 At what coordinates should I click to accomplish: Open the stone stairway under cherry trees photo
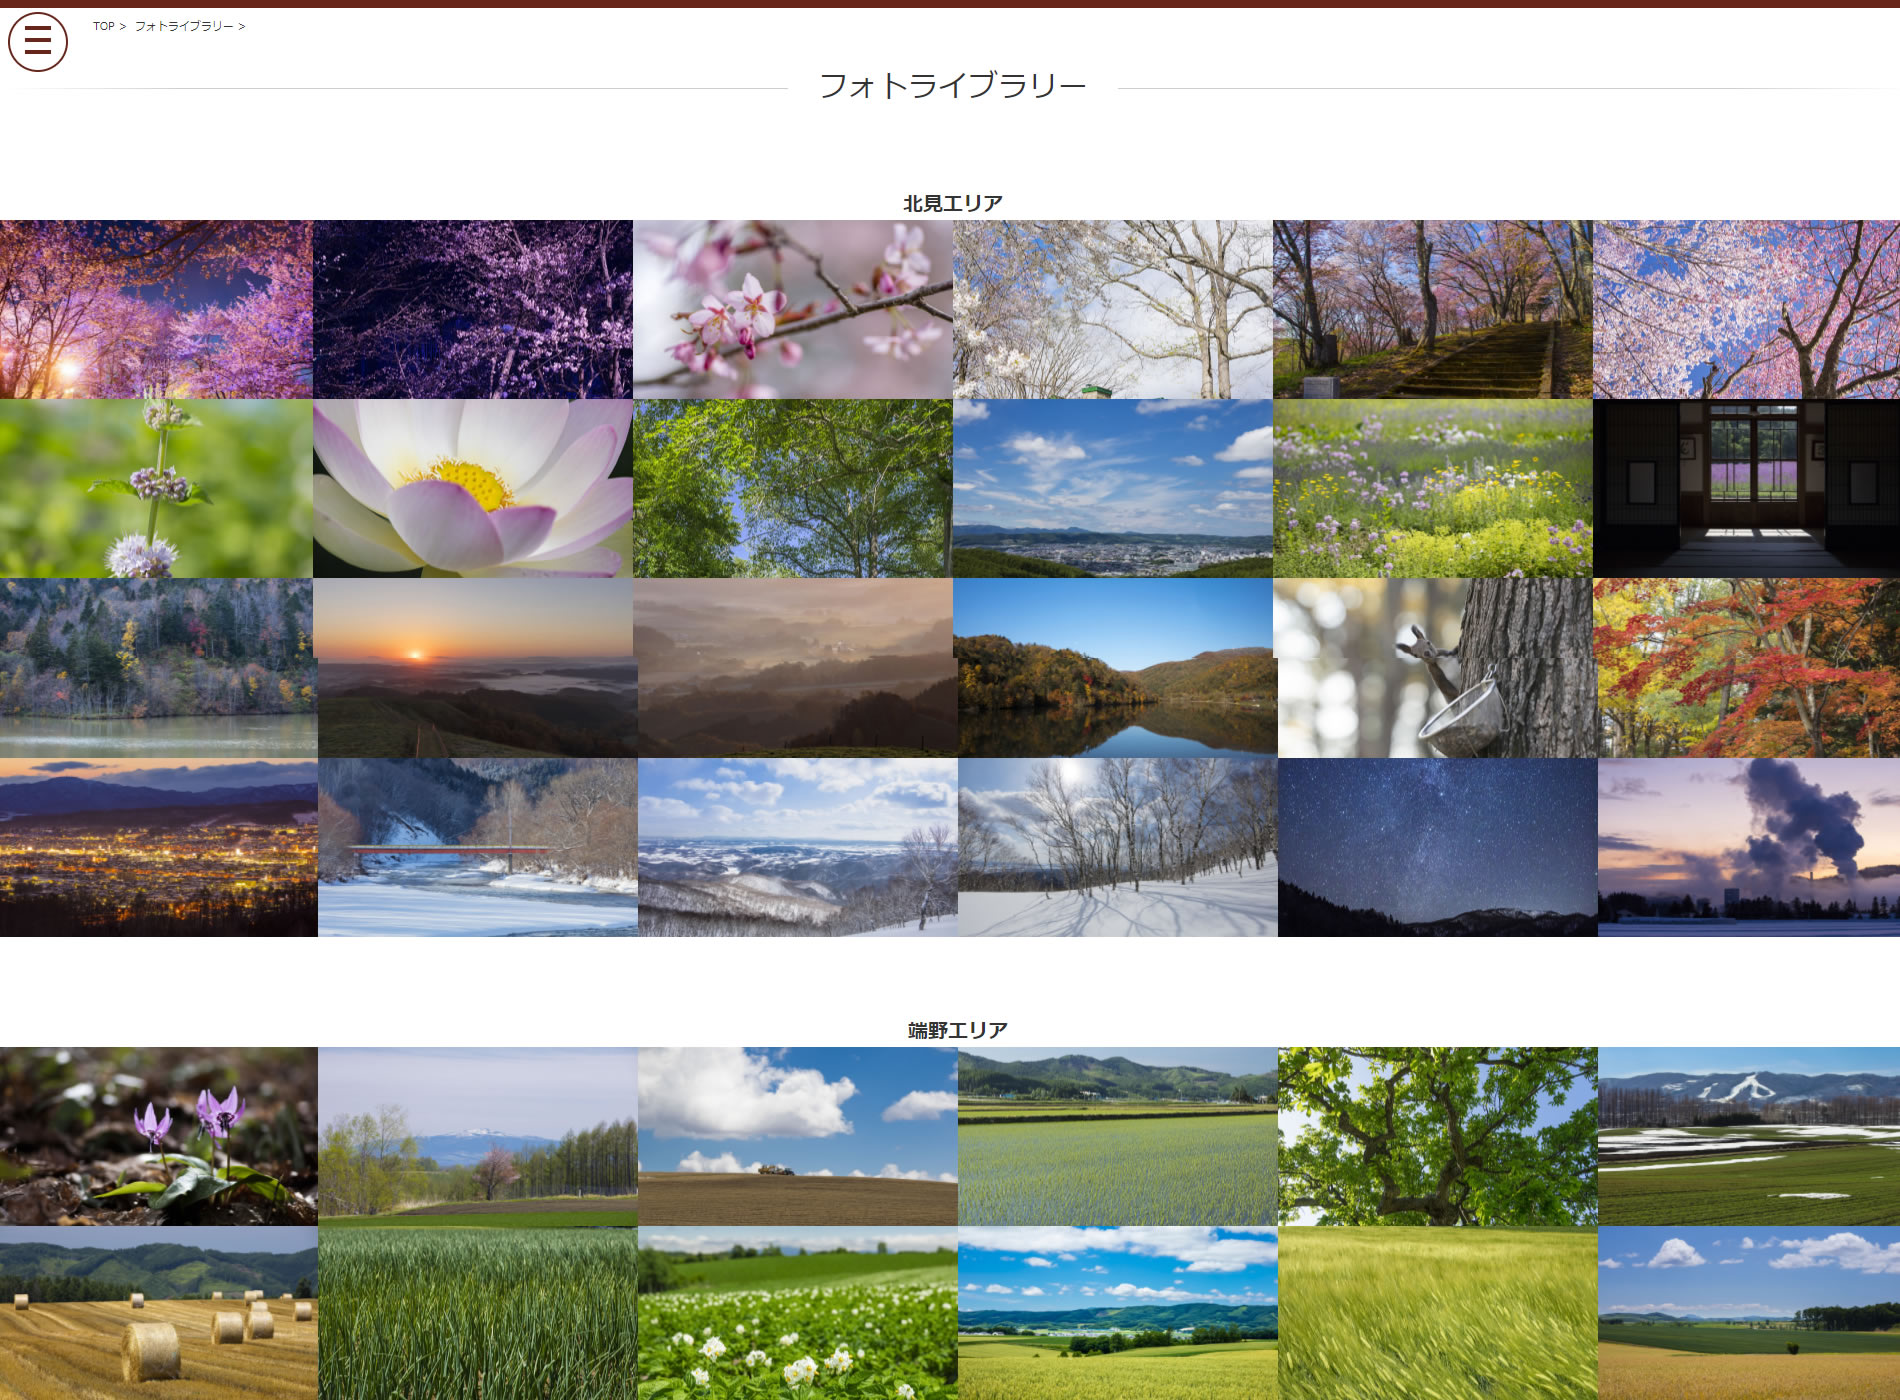(x=1433, y=309)
